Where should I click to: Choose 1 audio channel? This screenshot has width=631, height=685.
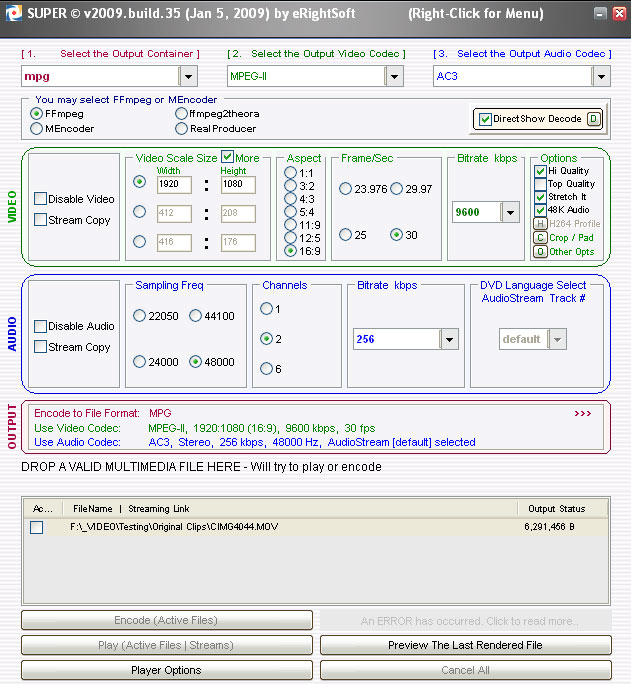coord(266,309)
